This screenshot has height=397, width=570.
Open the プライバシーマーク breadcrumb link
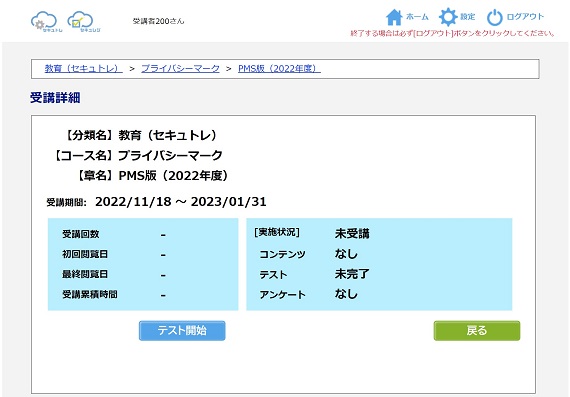coord(180,68)
